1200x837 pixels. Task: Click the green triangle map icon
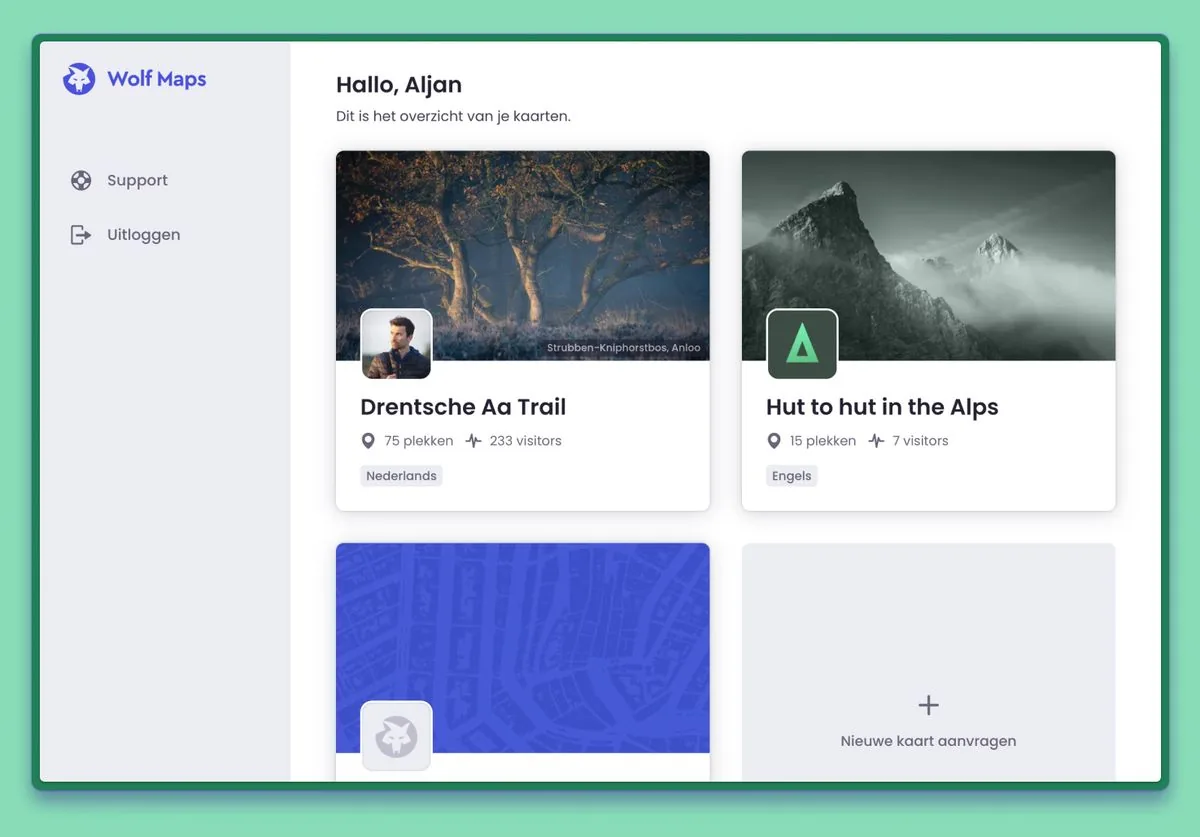point(802,344)
